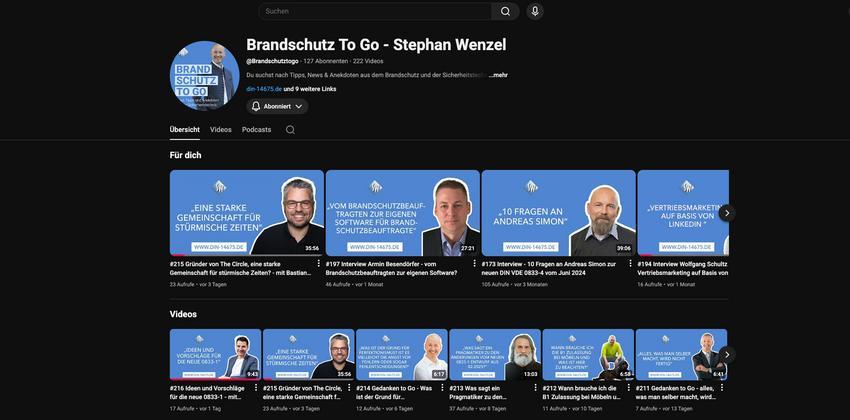Viewport: 850px width, 420px height.
Task: Play thumbnail 'Vertriebsmarketing auf Basis von LinkedIn'
Action: pos(683,212)
